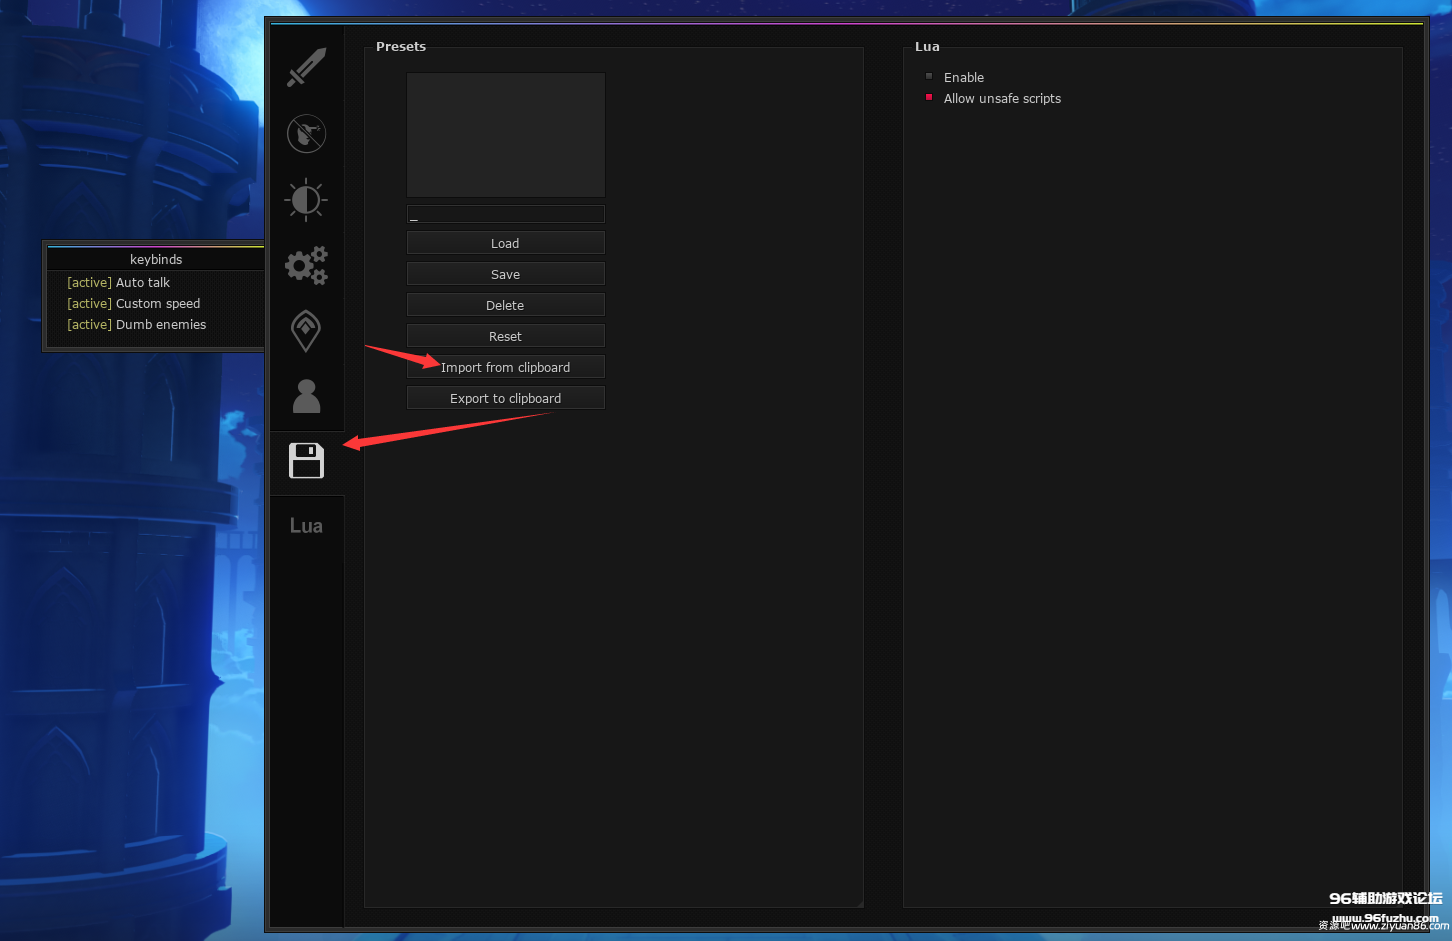Viewport: 1452px width, 941px height.
Task: Toggle Allow unsafe scripts checkbox
Action: click(929, 98)
